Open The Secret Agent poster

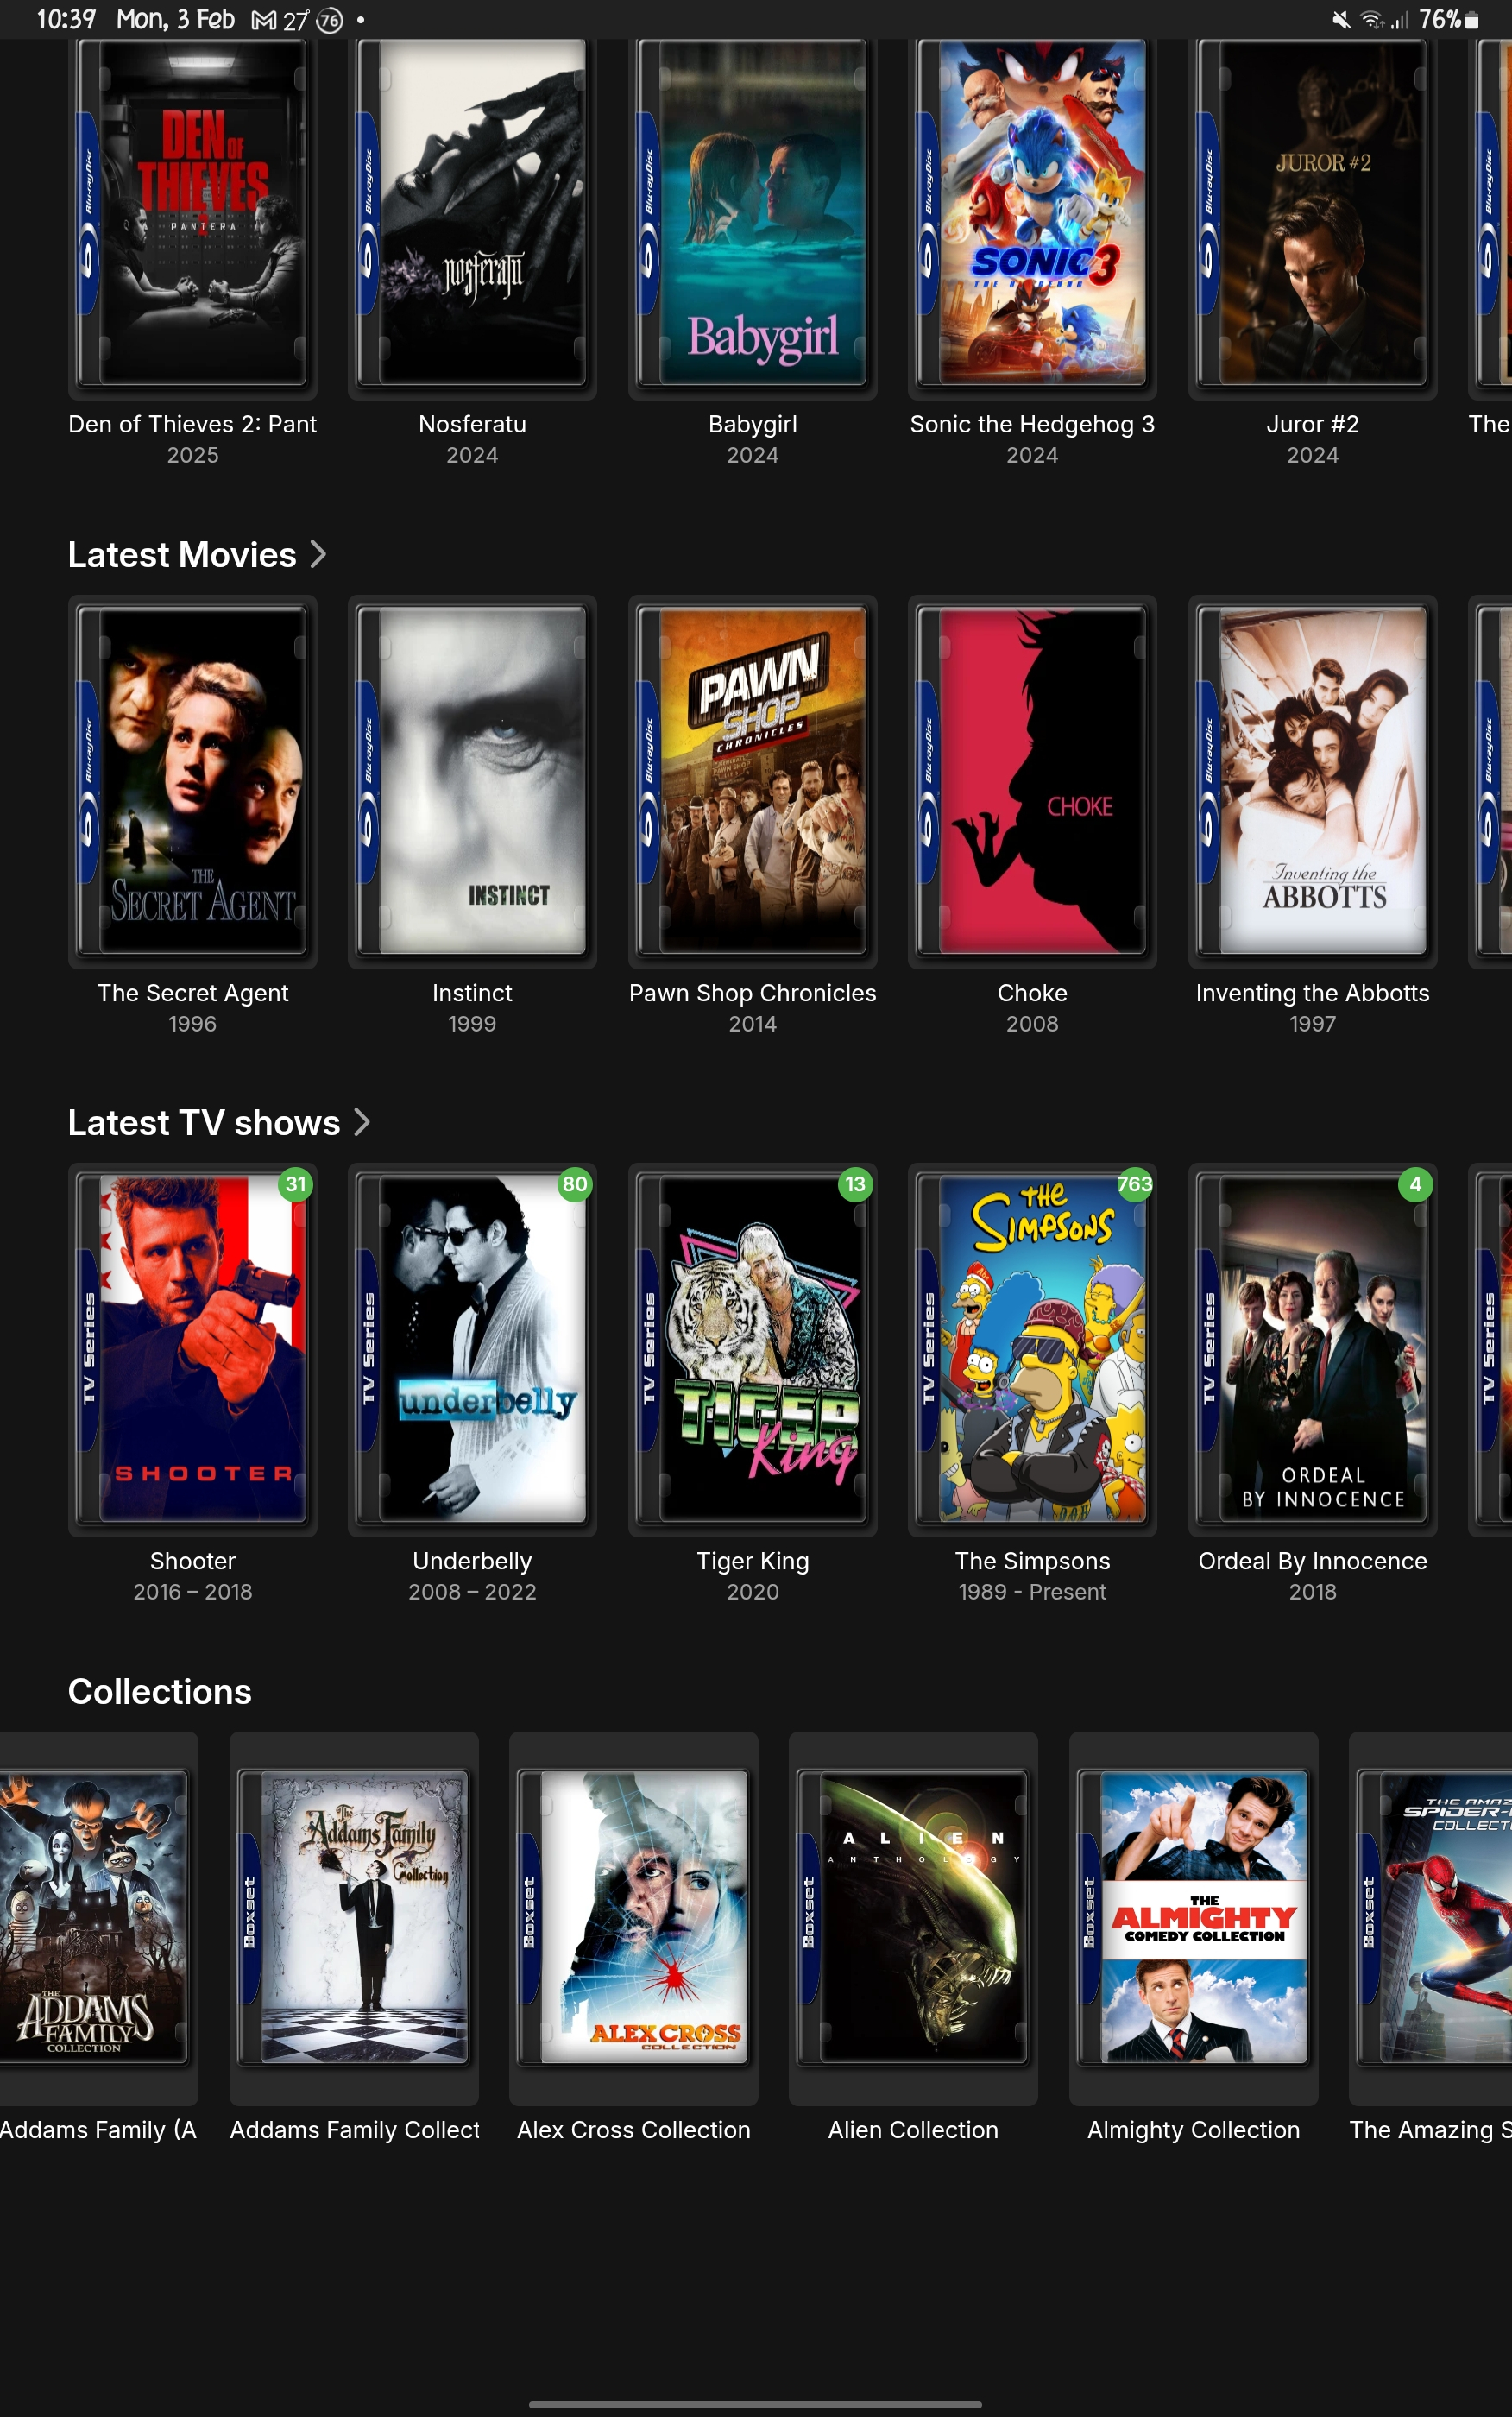[193, 782]
